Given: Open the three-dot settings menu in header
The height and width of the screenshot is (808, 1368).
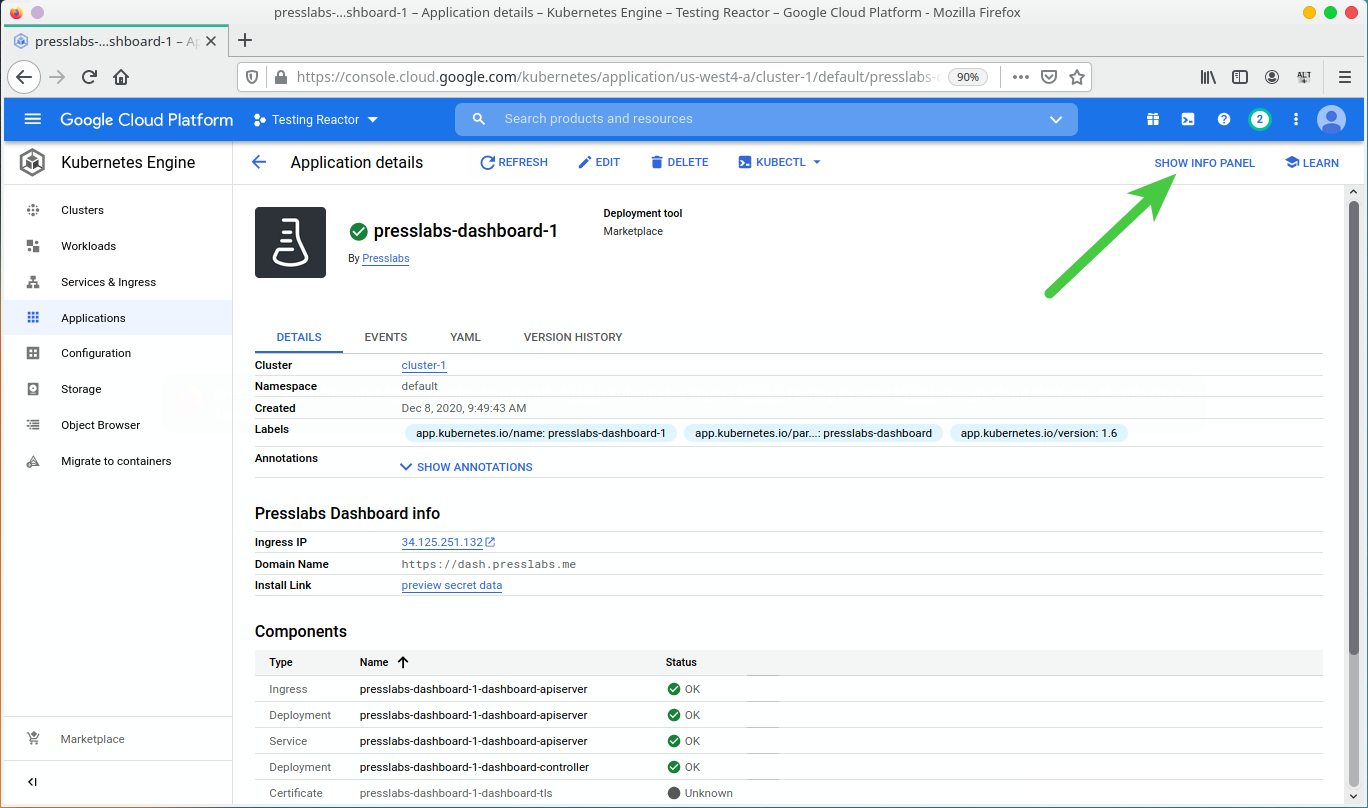Looking at the screenshot, I should coord(1296,119).
